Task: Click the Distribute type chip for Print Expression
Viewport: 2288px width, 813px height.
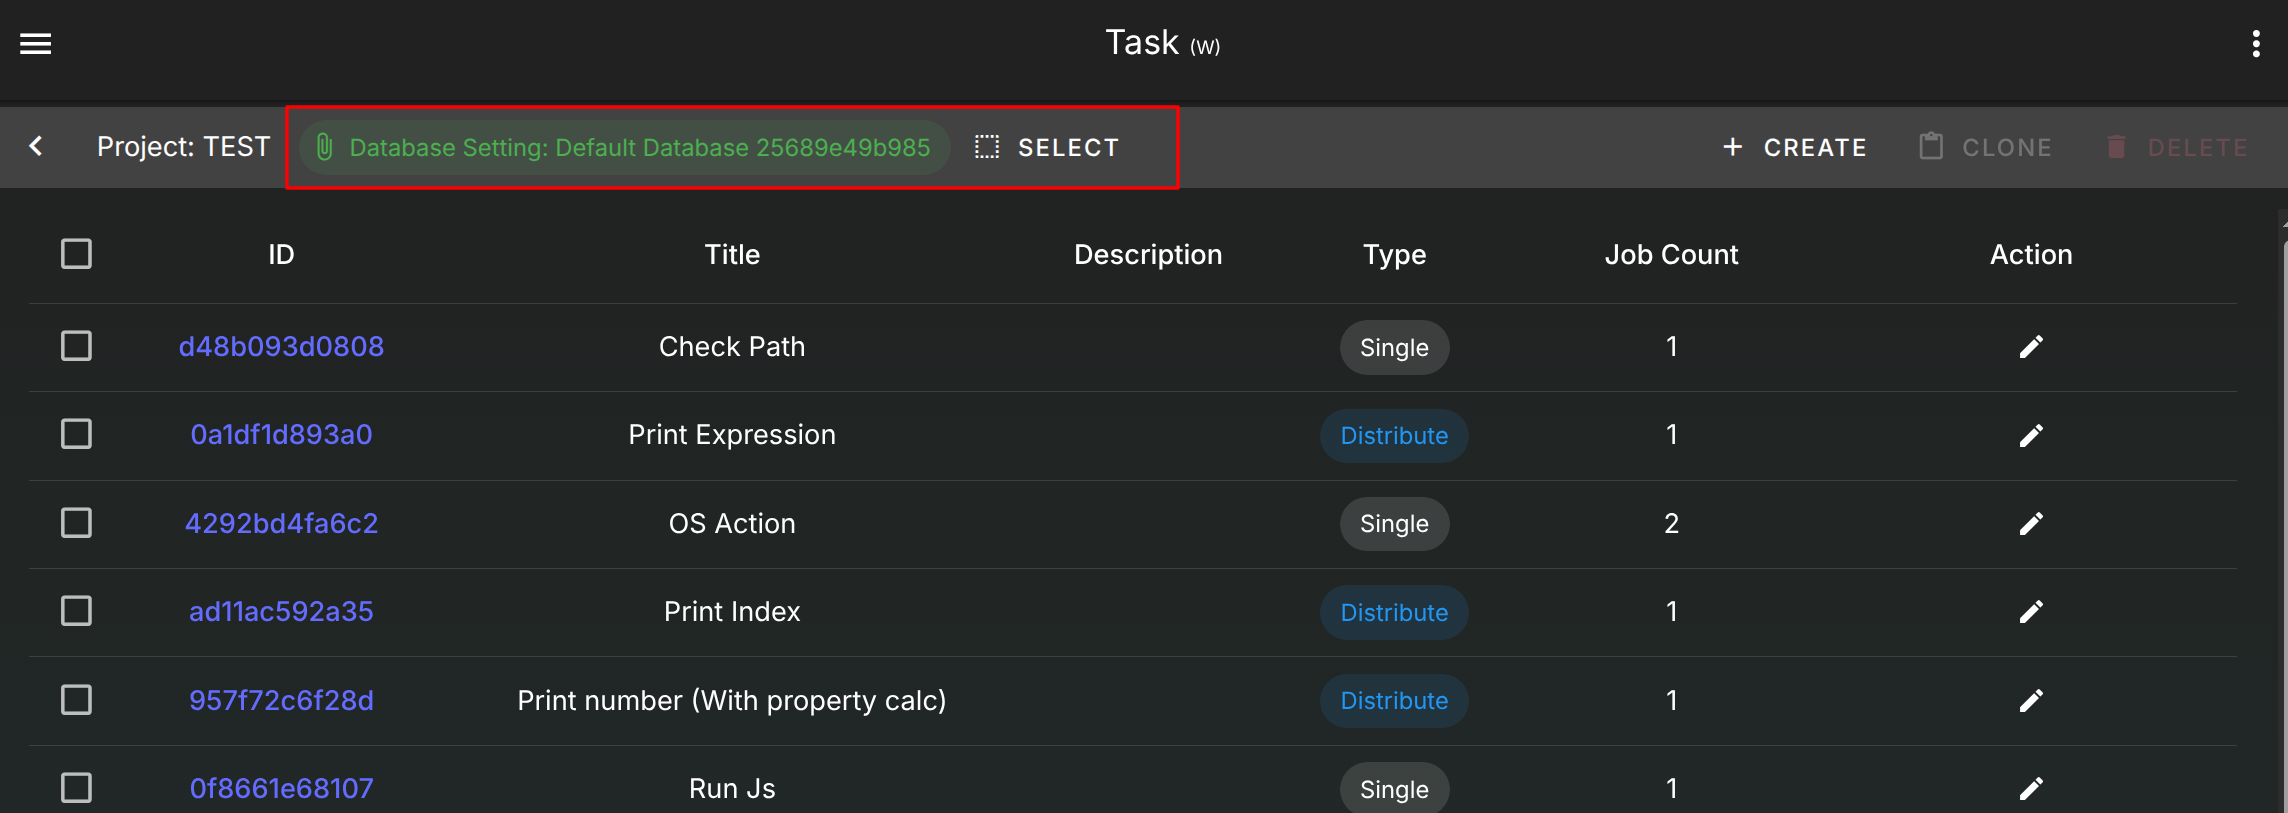Action: (x=1394, y=436)
